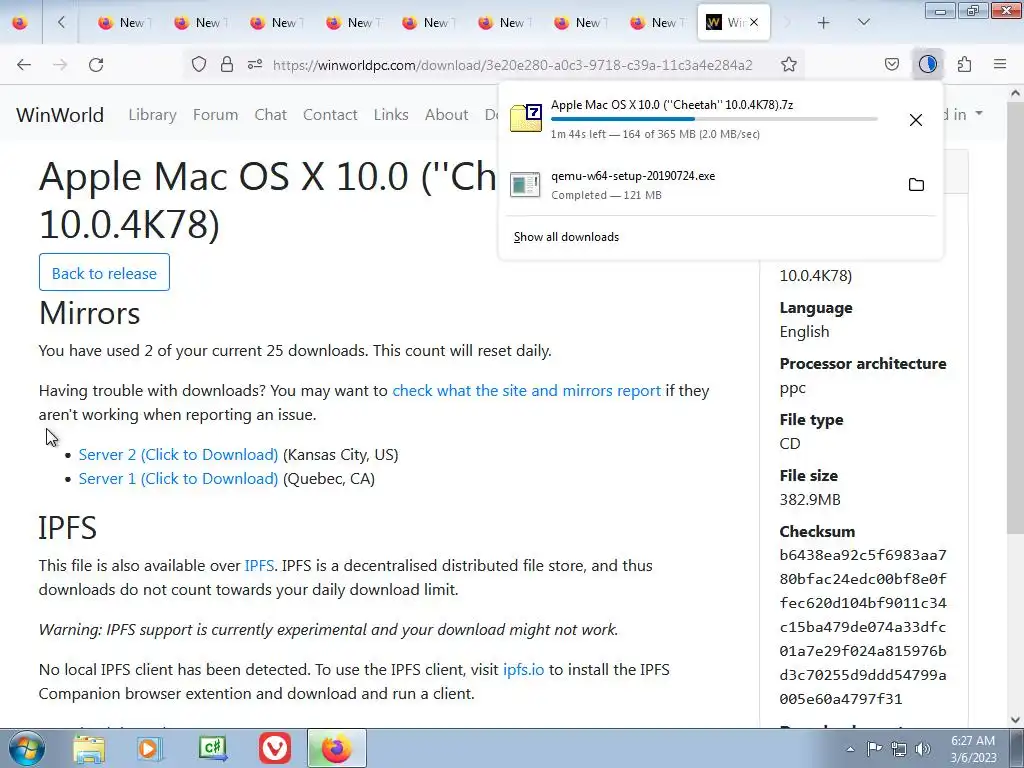Click the Back to release button
Screen dimensions: 1024x768
[x=104, y=272]
